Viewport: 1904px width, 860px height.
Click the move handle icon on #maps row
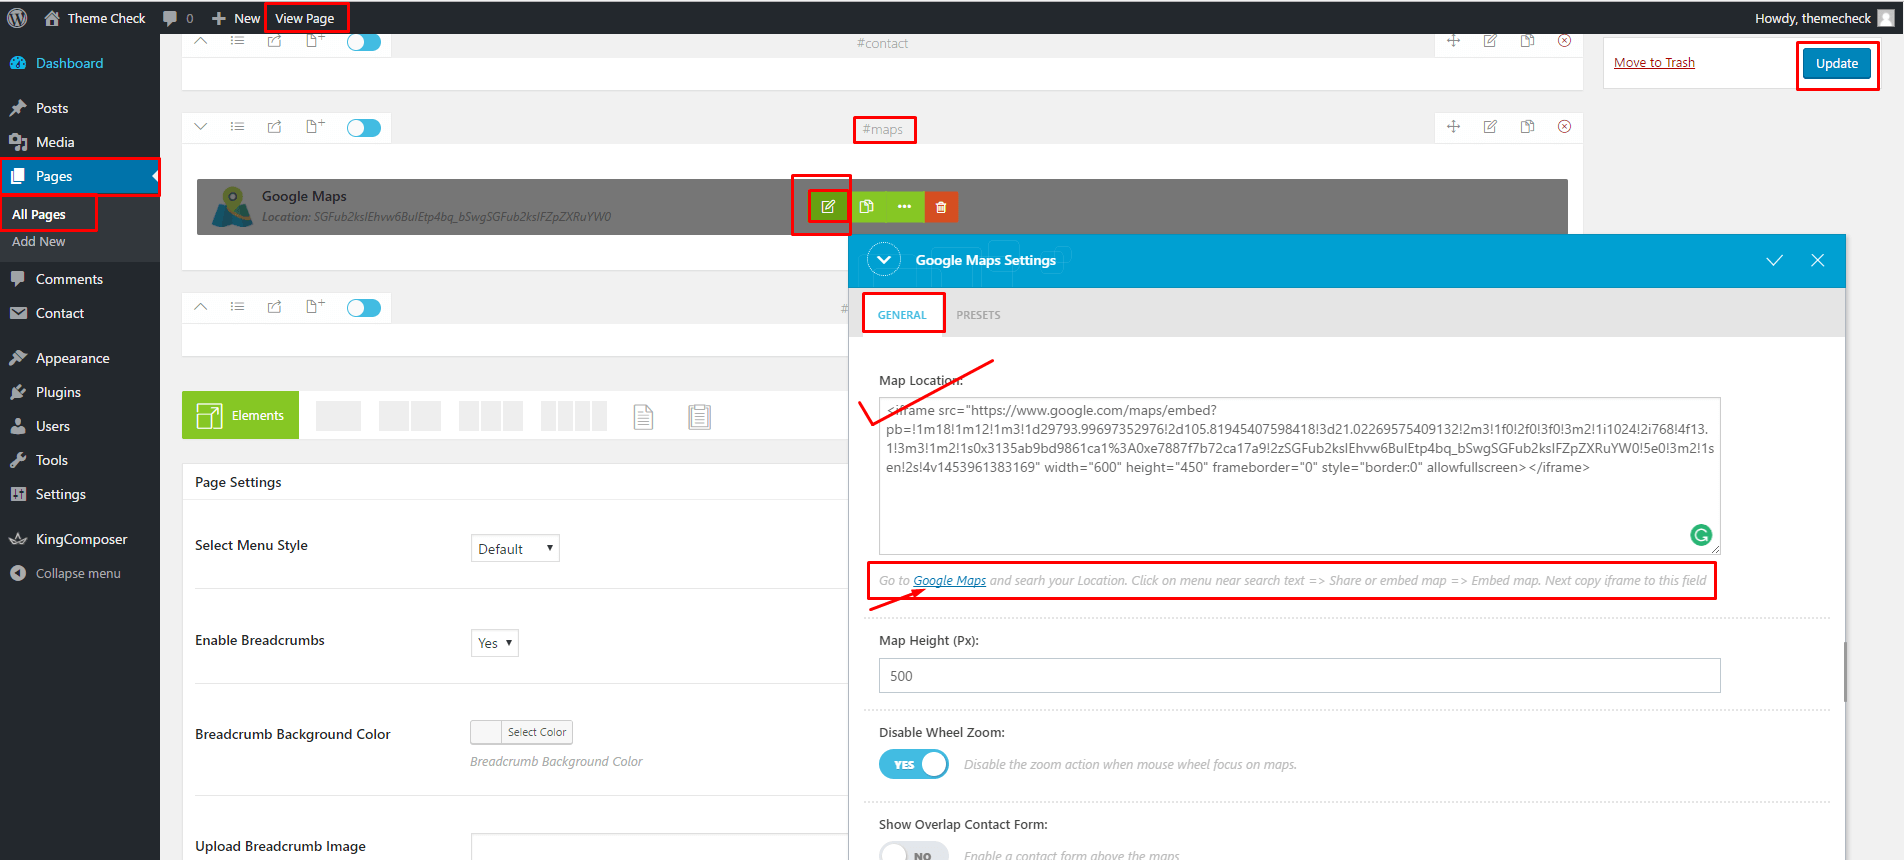1453,127
